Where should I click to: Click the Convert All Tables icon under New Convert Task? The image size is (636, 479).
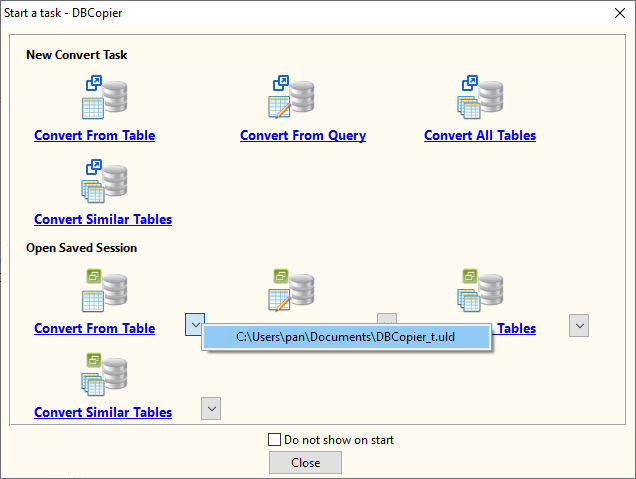coord(480,97)
